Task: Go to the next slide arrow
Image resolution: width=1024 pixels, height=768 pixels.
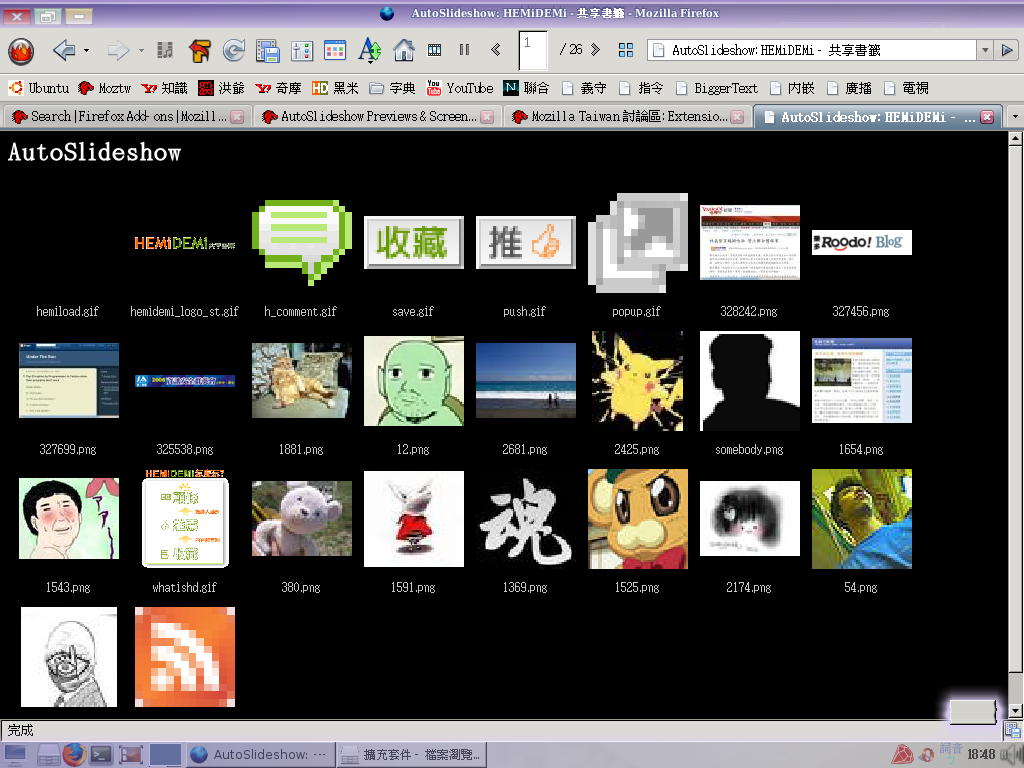Action: click(x=596, y=49)
